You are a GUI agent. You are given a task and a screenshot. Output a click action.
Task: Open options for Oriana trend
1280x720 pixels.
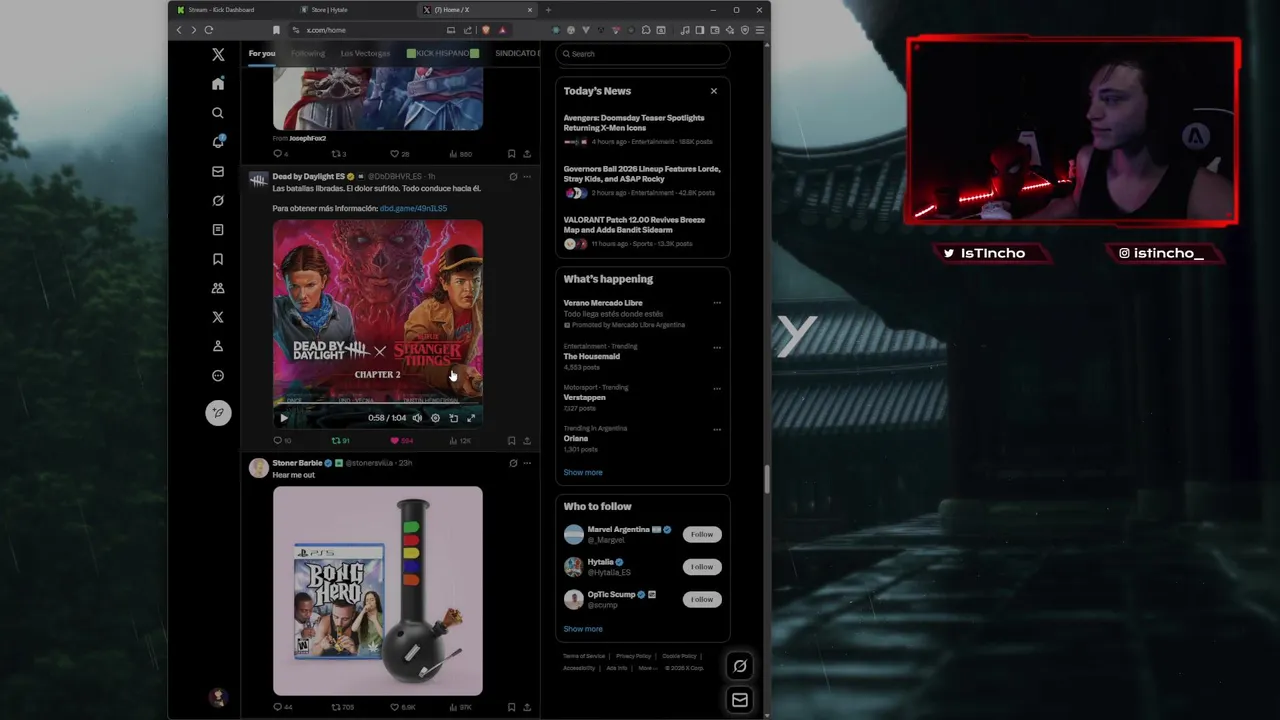click(717, 430)
